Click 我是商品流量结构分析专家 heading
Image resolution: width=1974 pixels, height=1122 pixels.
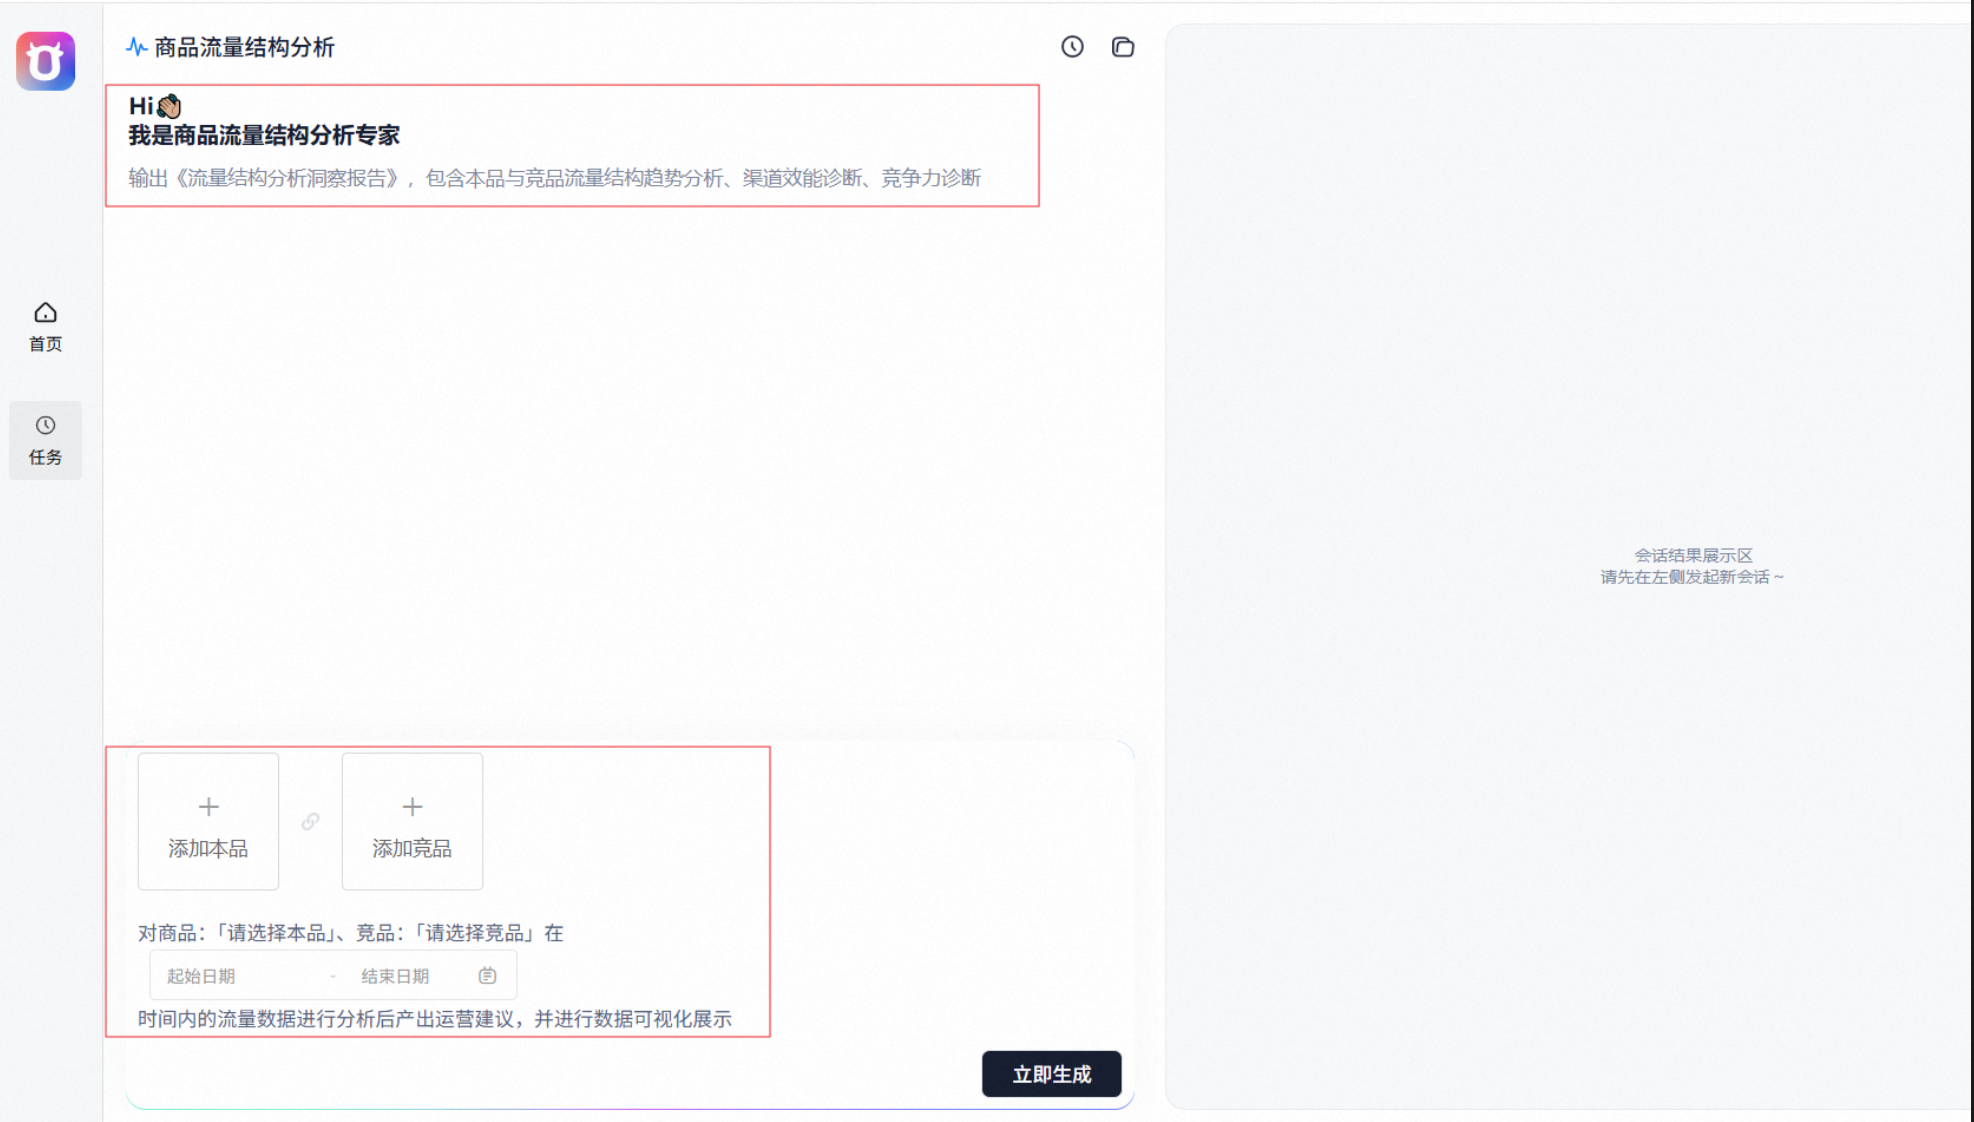click(264, 135)
